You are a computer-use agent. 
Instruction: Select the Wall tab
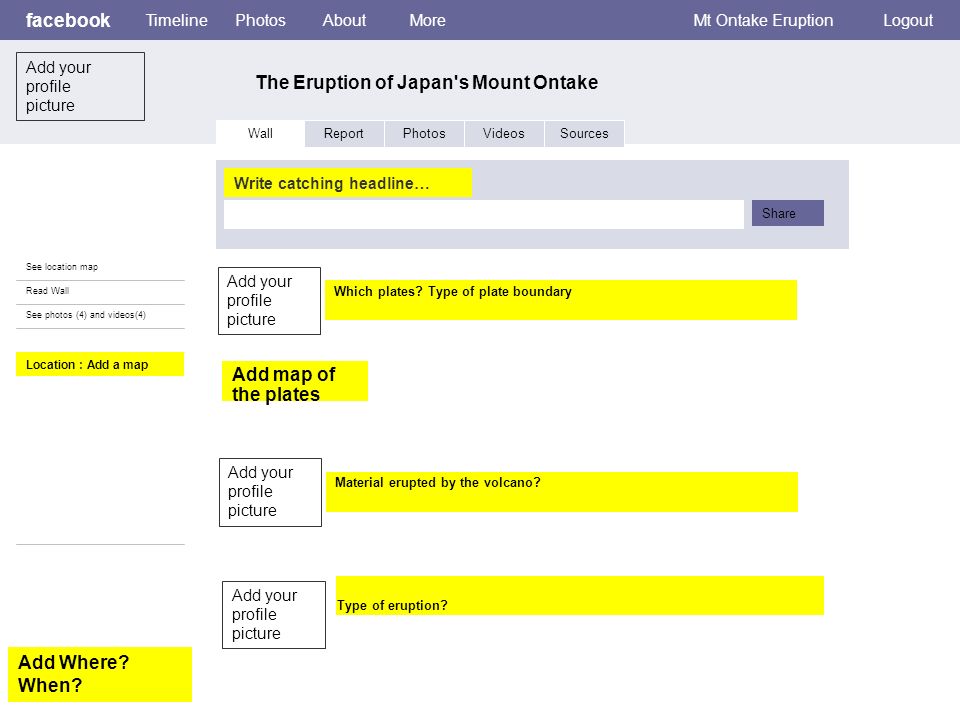260,133
